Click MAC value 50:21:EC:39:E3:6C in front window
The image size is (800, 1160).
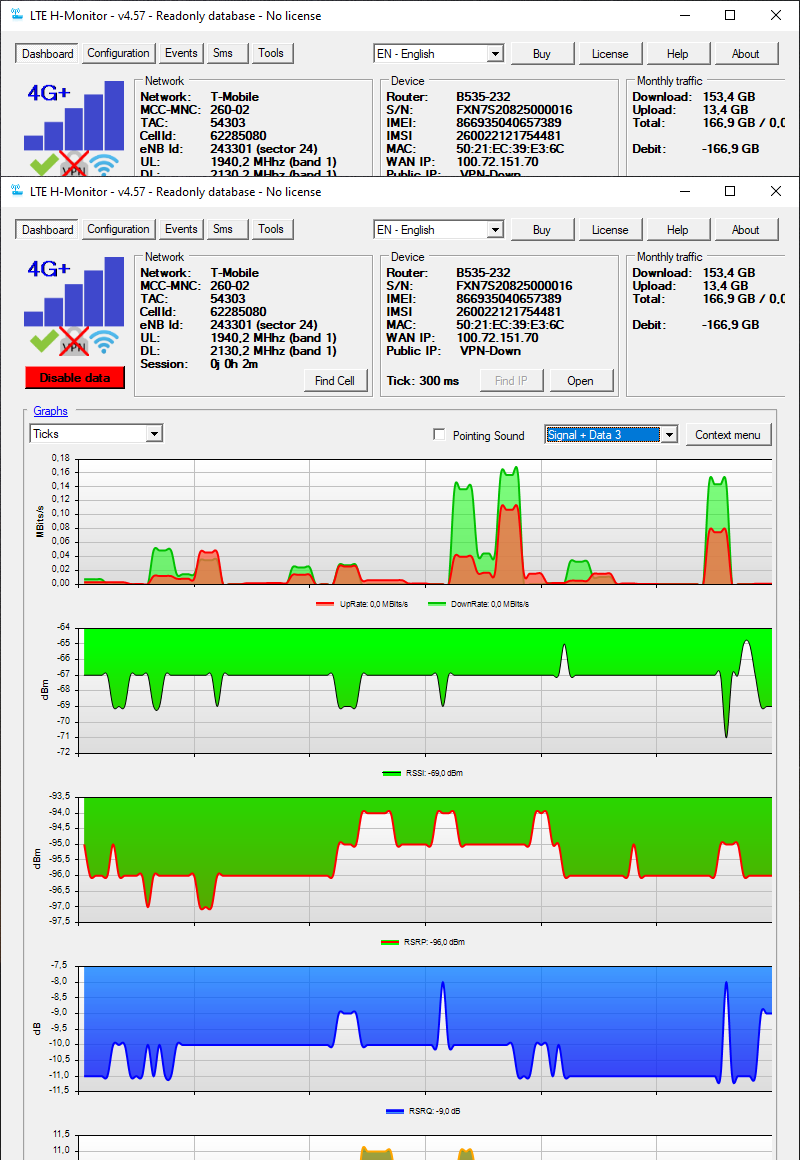(x=511, y=325)
